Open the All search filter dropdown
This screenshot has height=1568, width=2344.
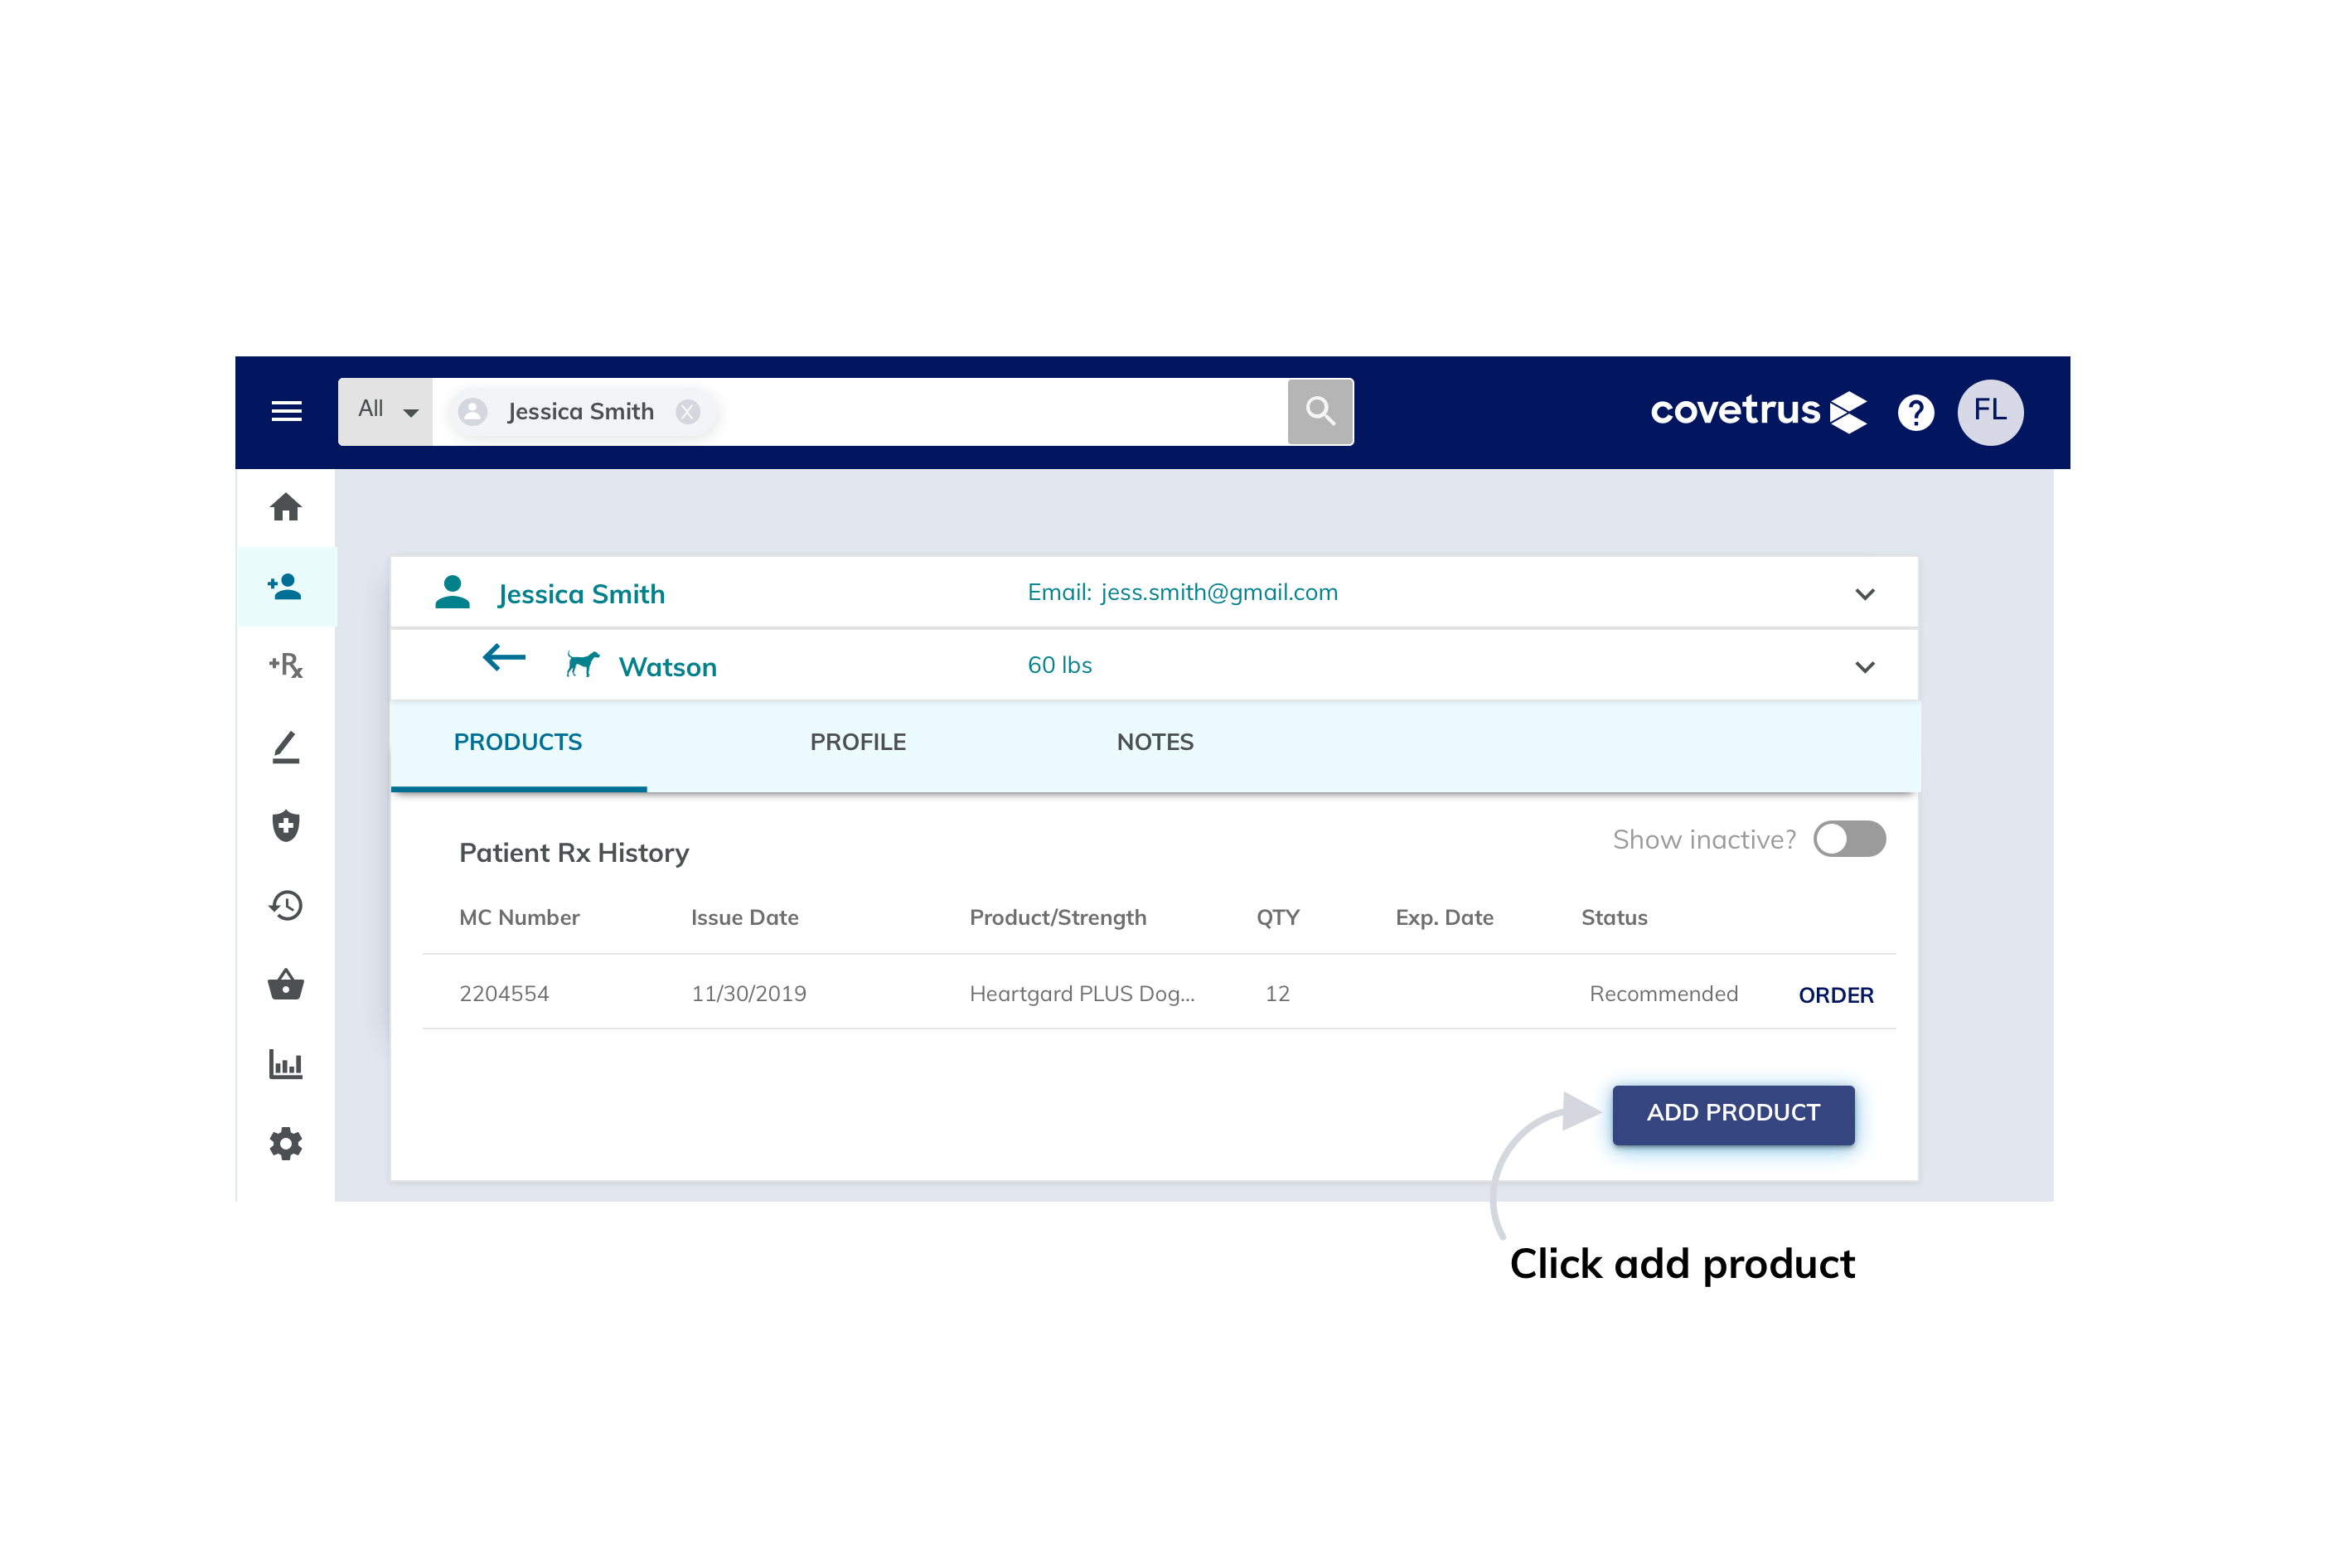coord(387,411)
